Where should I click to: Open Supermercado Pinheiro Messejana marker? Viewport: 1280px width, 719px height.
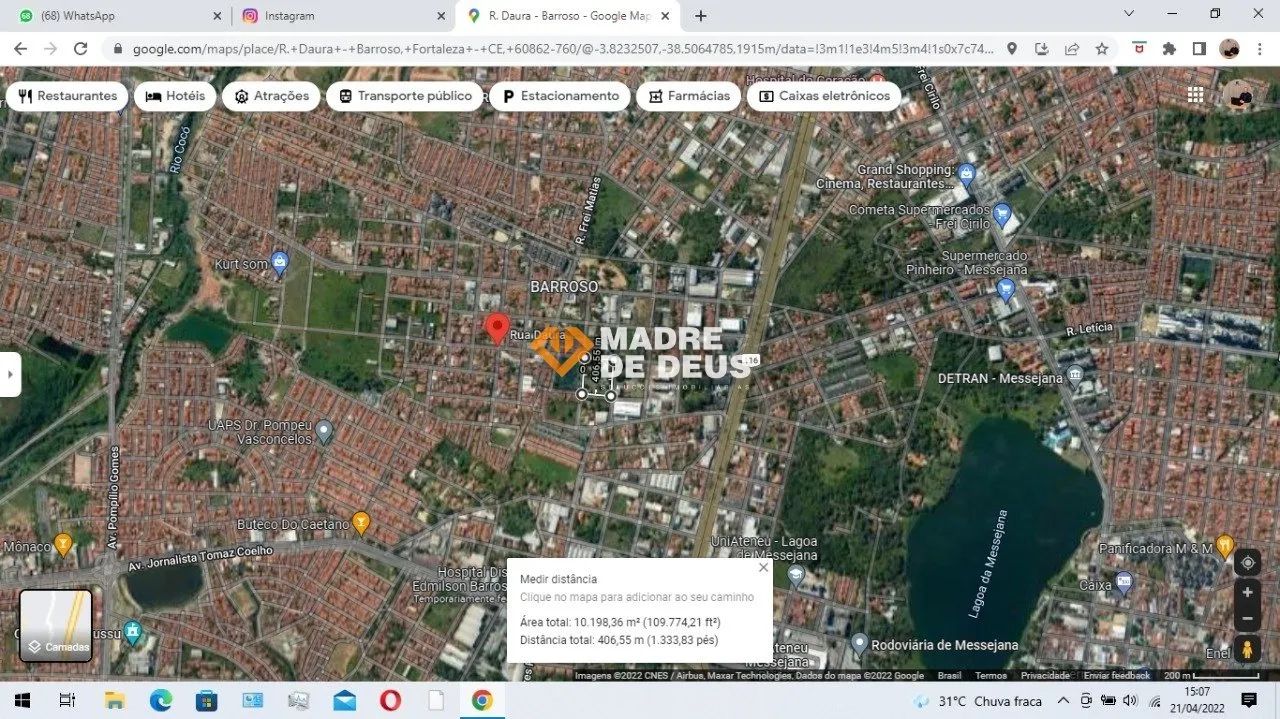tap(1006, 290)
